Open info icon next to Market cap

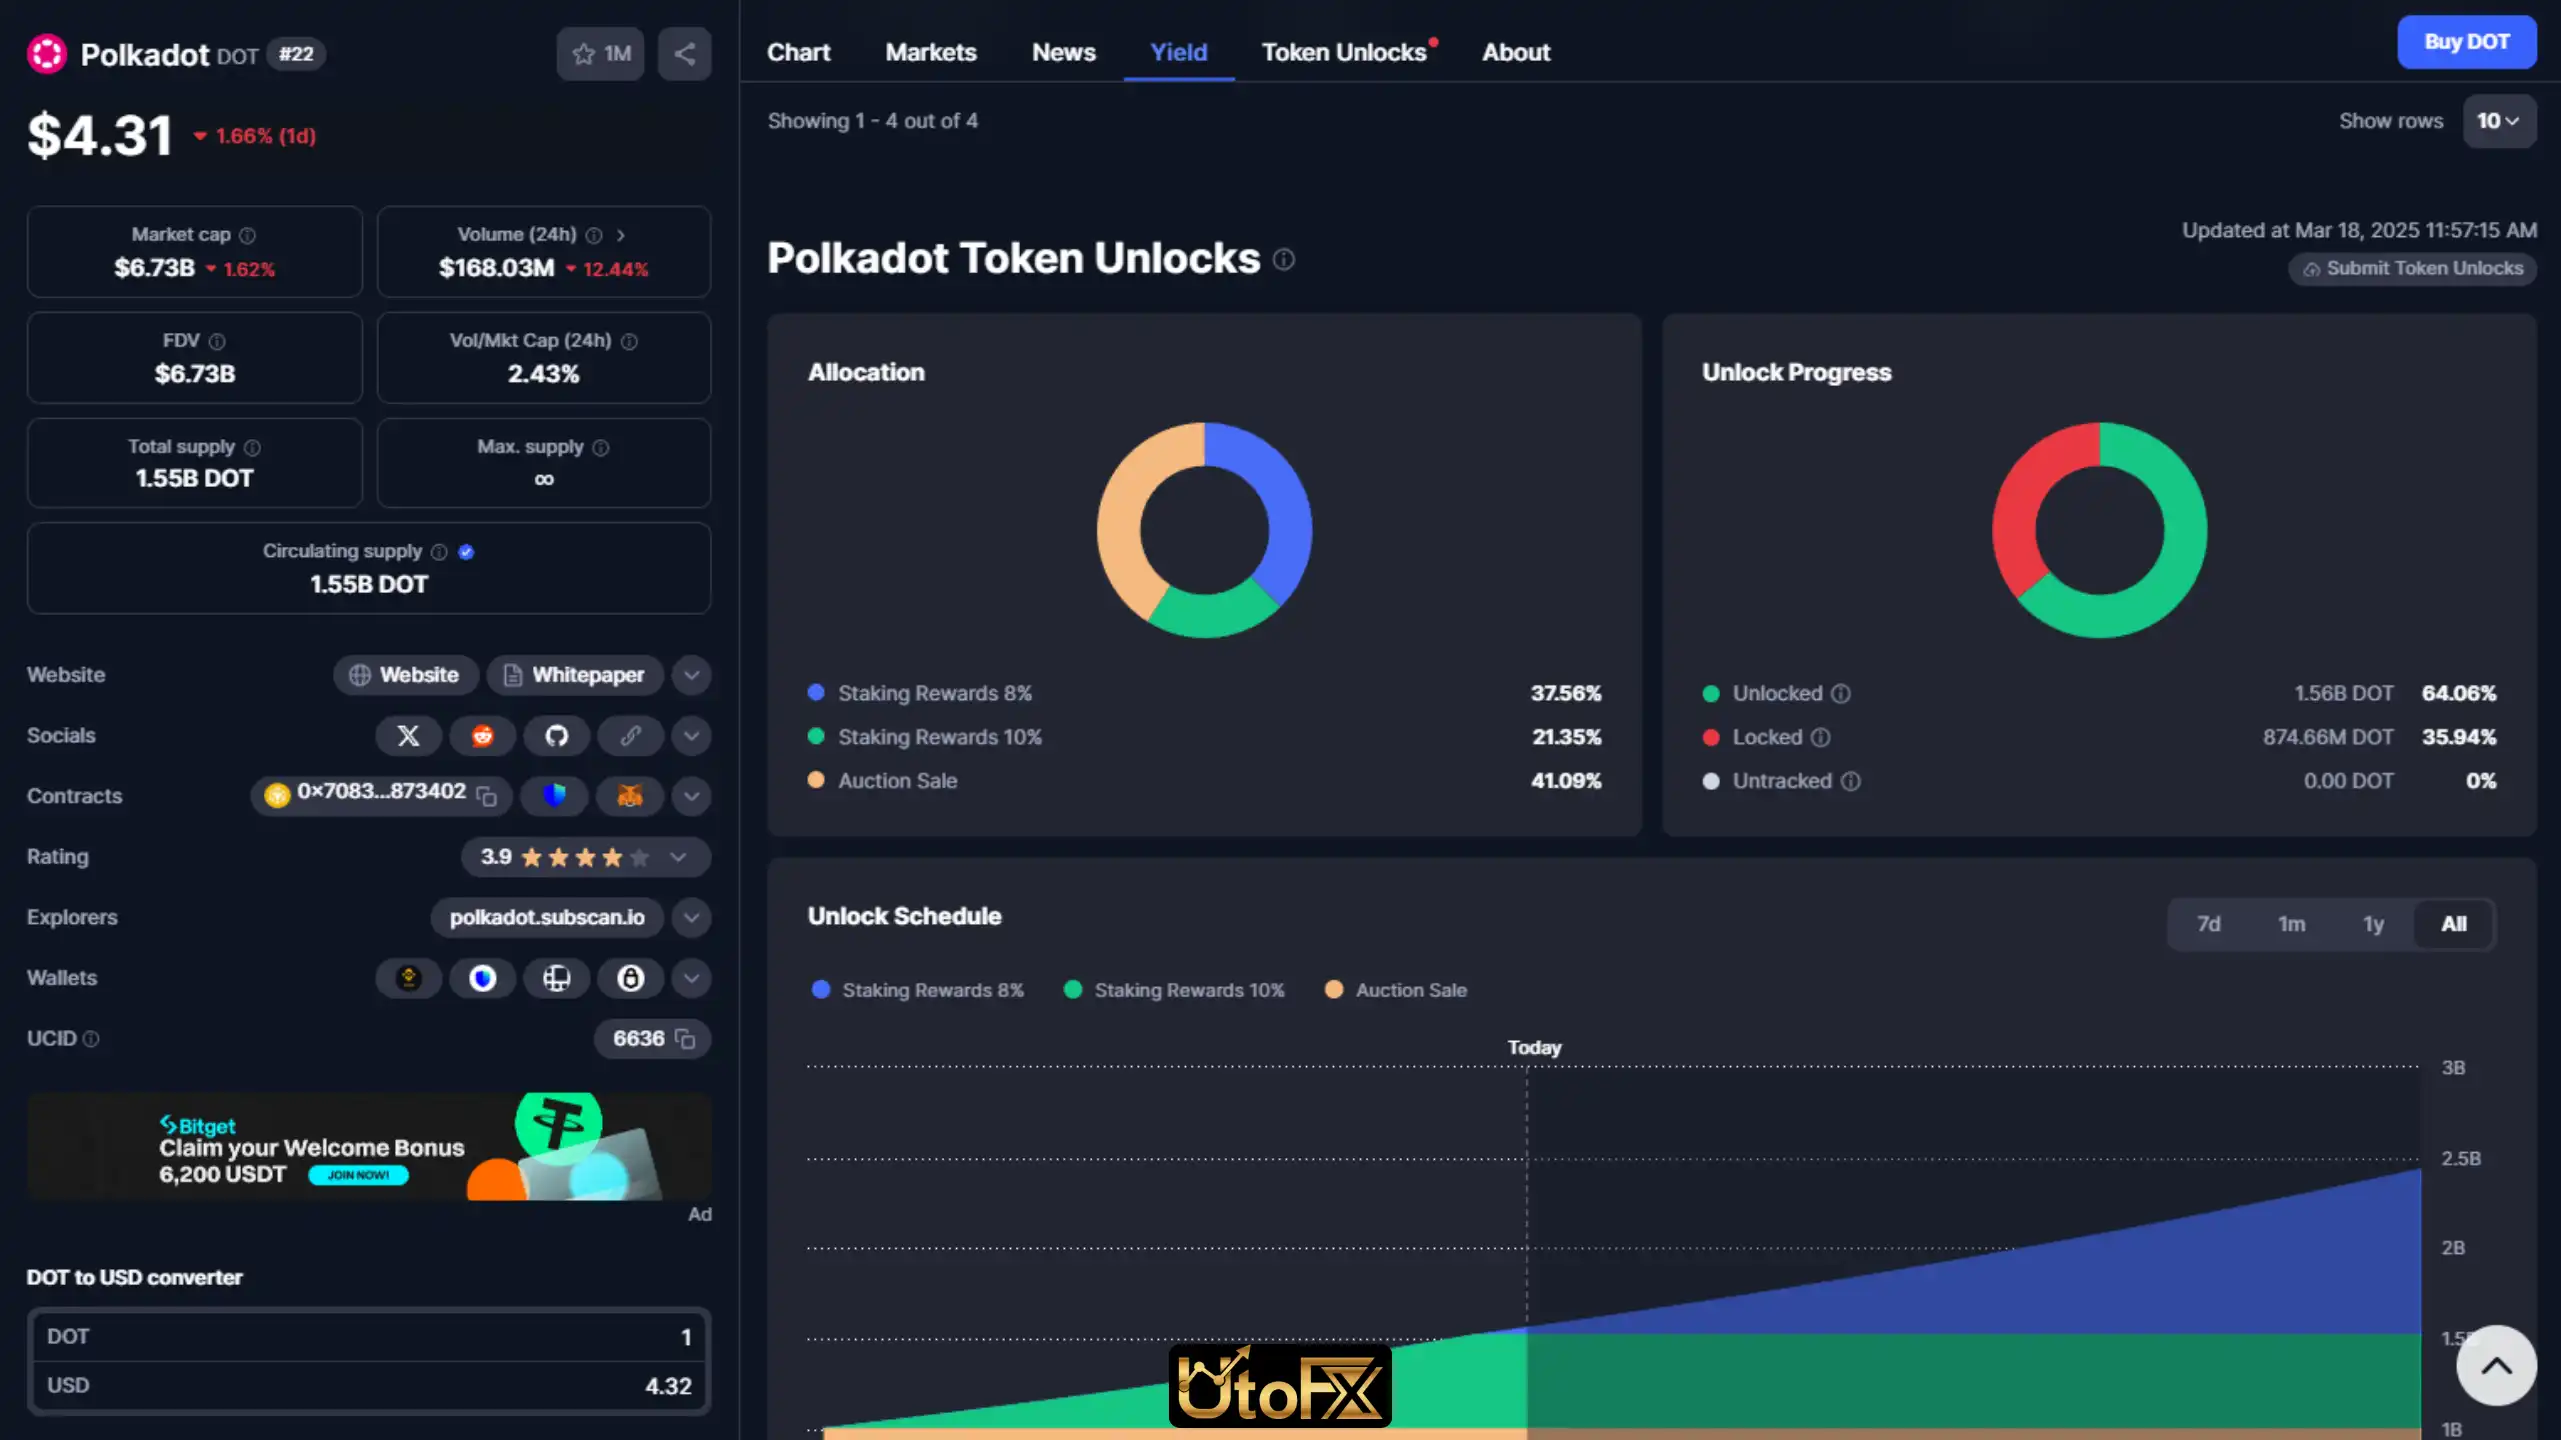(248, 235)
